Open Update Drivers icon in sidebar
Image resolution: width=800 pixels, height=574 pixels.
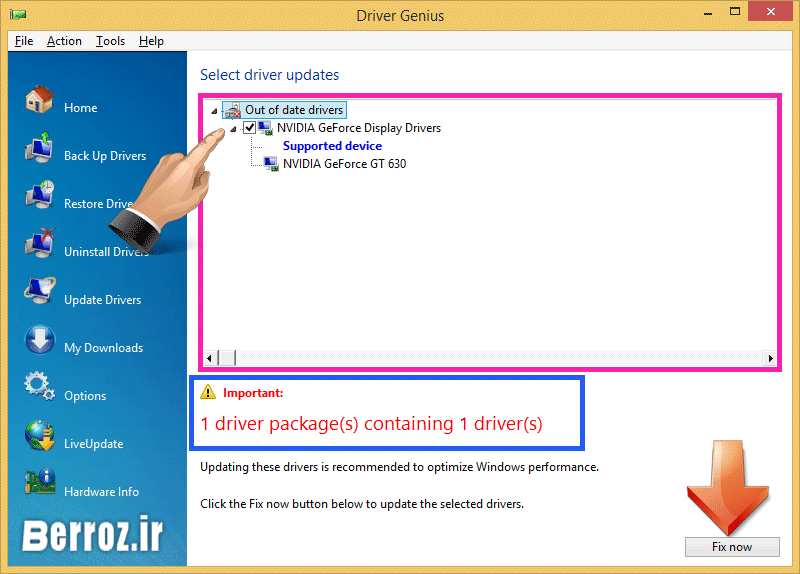click(x=39, y=293)
